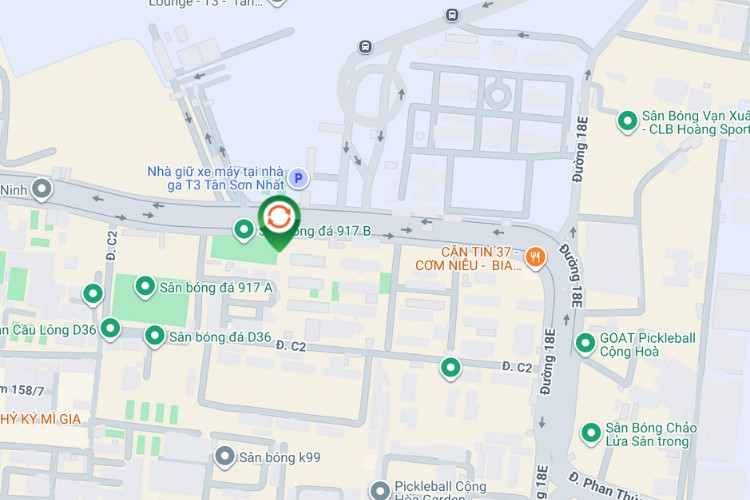Click the lower bus stop icon near roundabout
750x500 pixels.
tap(365, 47)
